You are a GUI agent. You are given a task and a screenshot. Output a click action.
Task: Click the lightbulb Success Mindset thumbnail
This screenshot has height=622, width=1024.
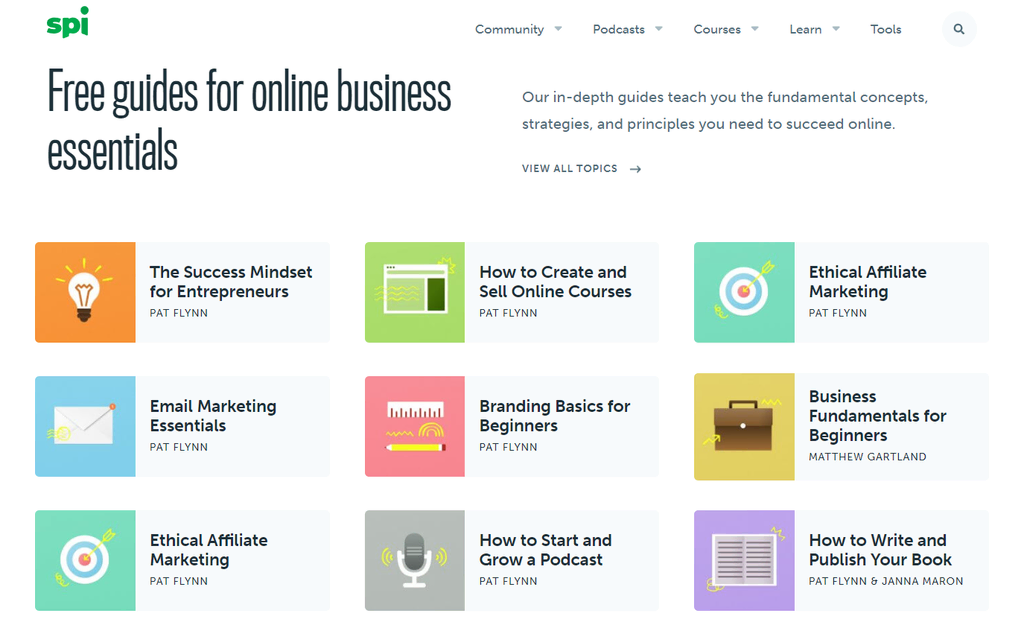coord(86,292)
